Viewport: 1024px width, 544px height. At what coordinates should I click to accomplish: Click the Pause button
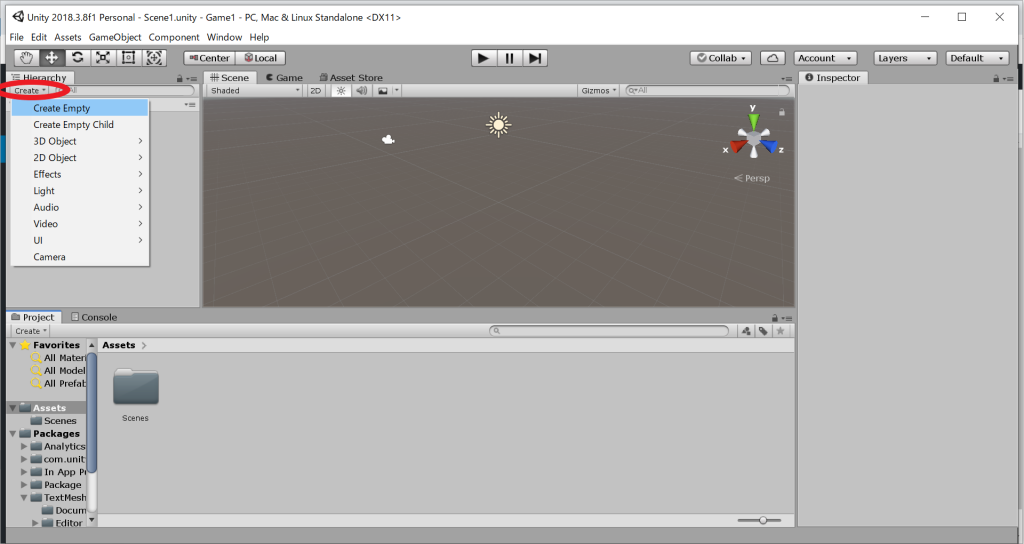pyautogui.click(x=509, y=58)
